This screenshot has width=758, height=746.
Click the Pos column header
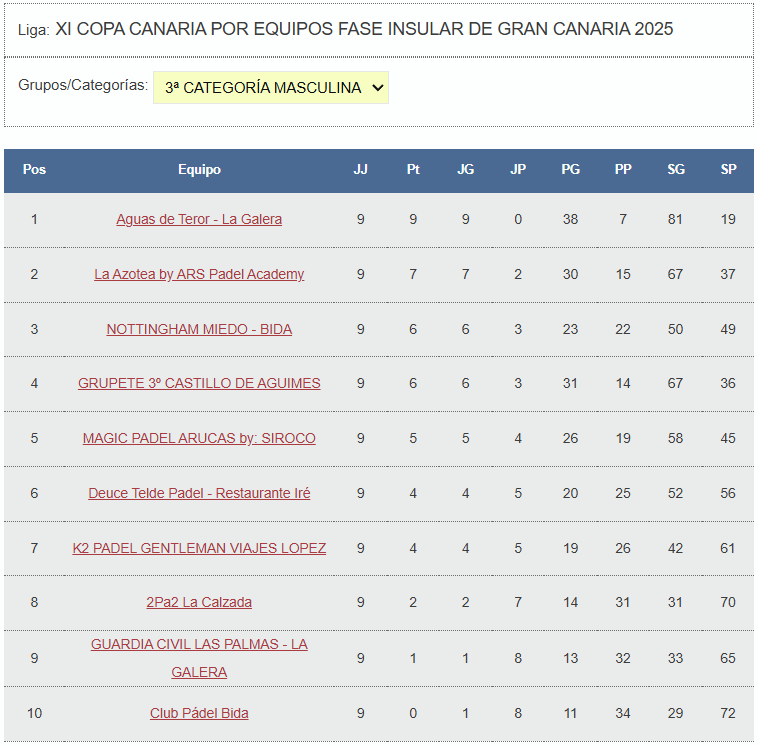tap(34, 170)
